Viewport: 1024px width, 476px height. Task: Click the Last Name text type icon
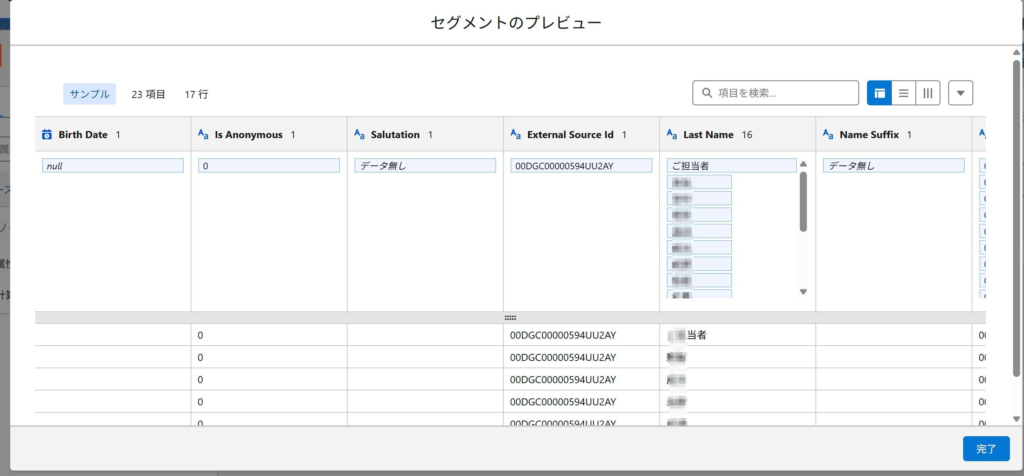[x=671, y=135]
